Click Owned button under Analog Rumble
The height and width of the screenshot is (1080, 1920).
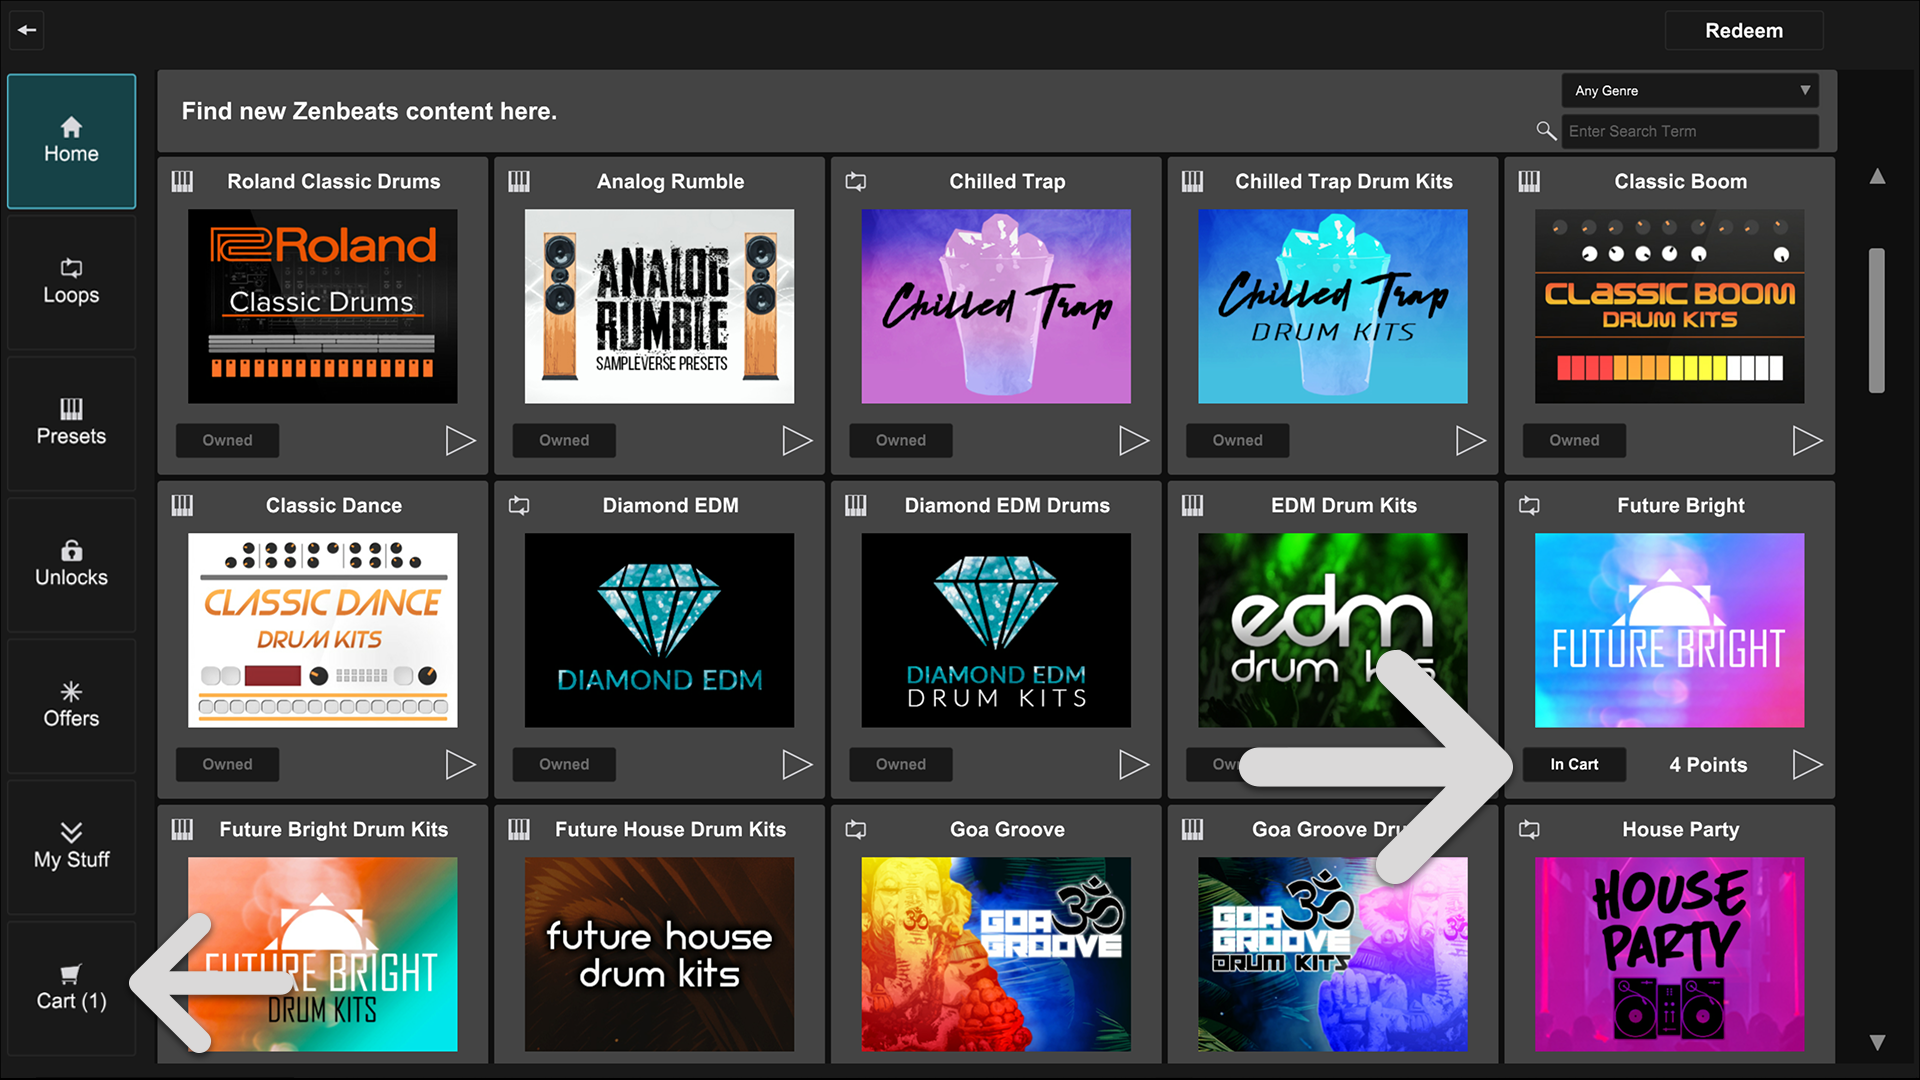pos(564,440)
